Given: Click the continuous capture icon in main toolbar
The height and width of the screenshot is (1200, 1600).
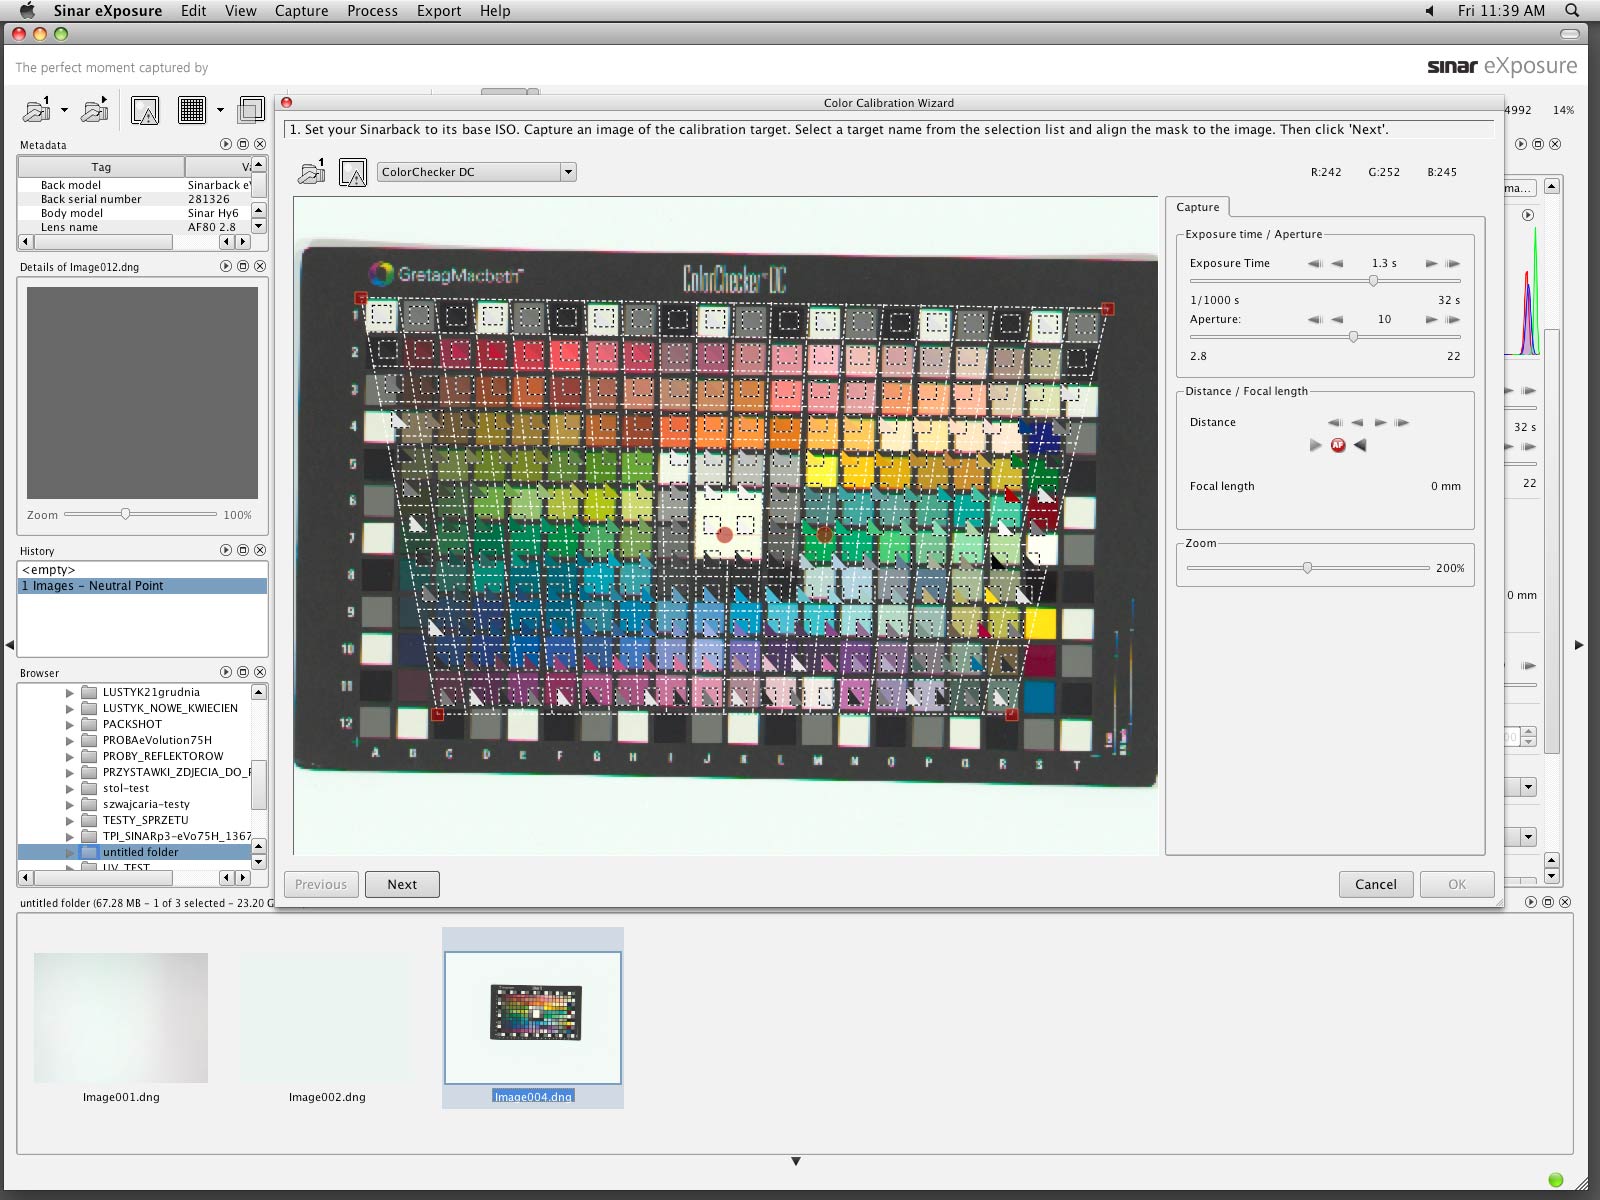Looking at the screenshot, I should pyautogui.click(x=95, y=109).
